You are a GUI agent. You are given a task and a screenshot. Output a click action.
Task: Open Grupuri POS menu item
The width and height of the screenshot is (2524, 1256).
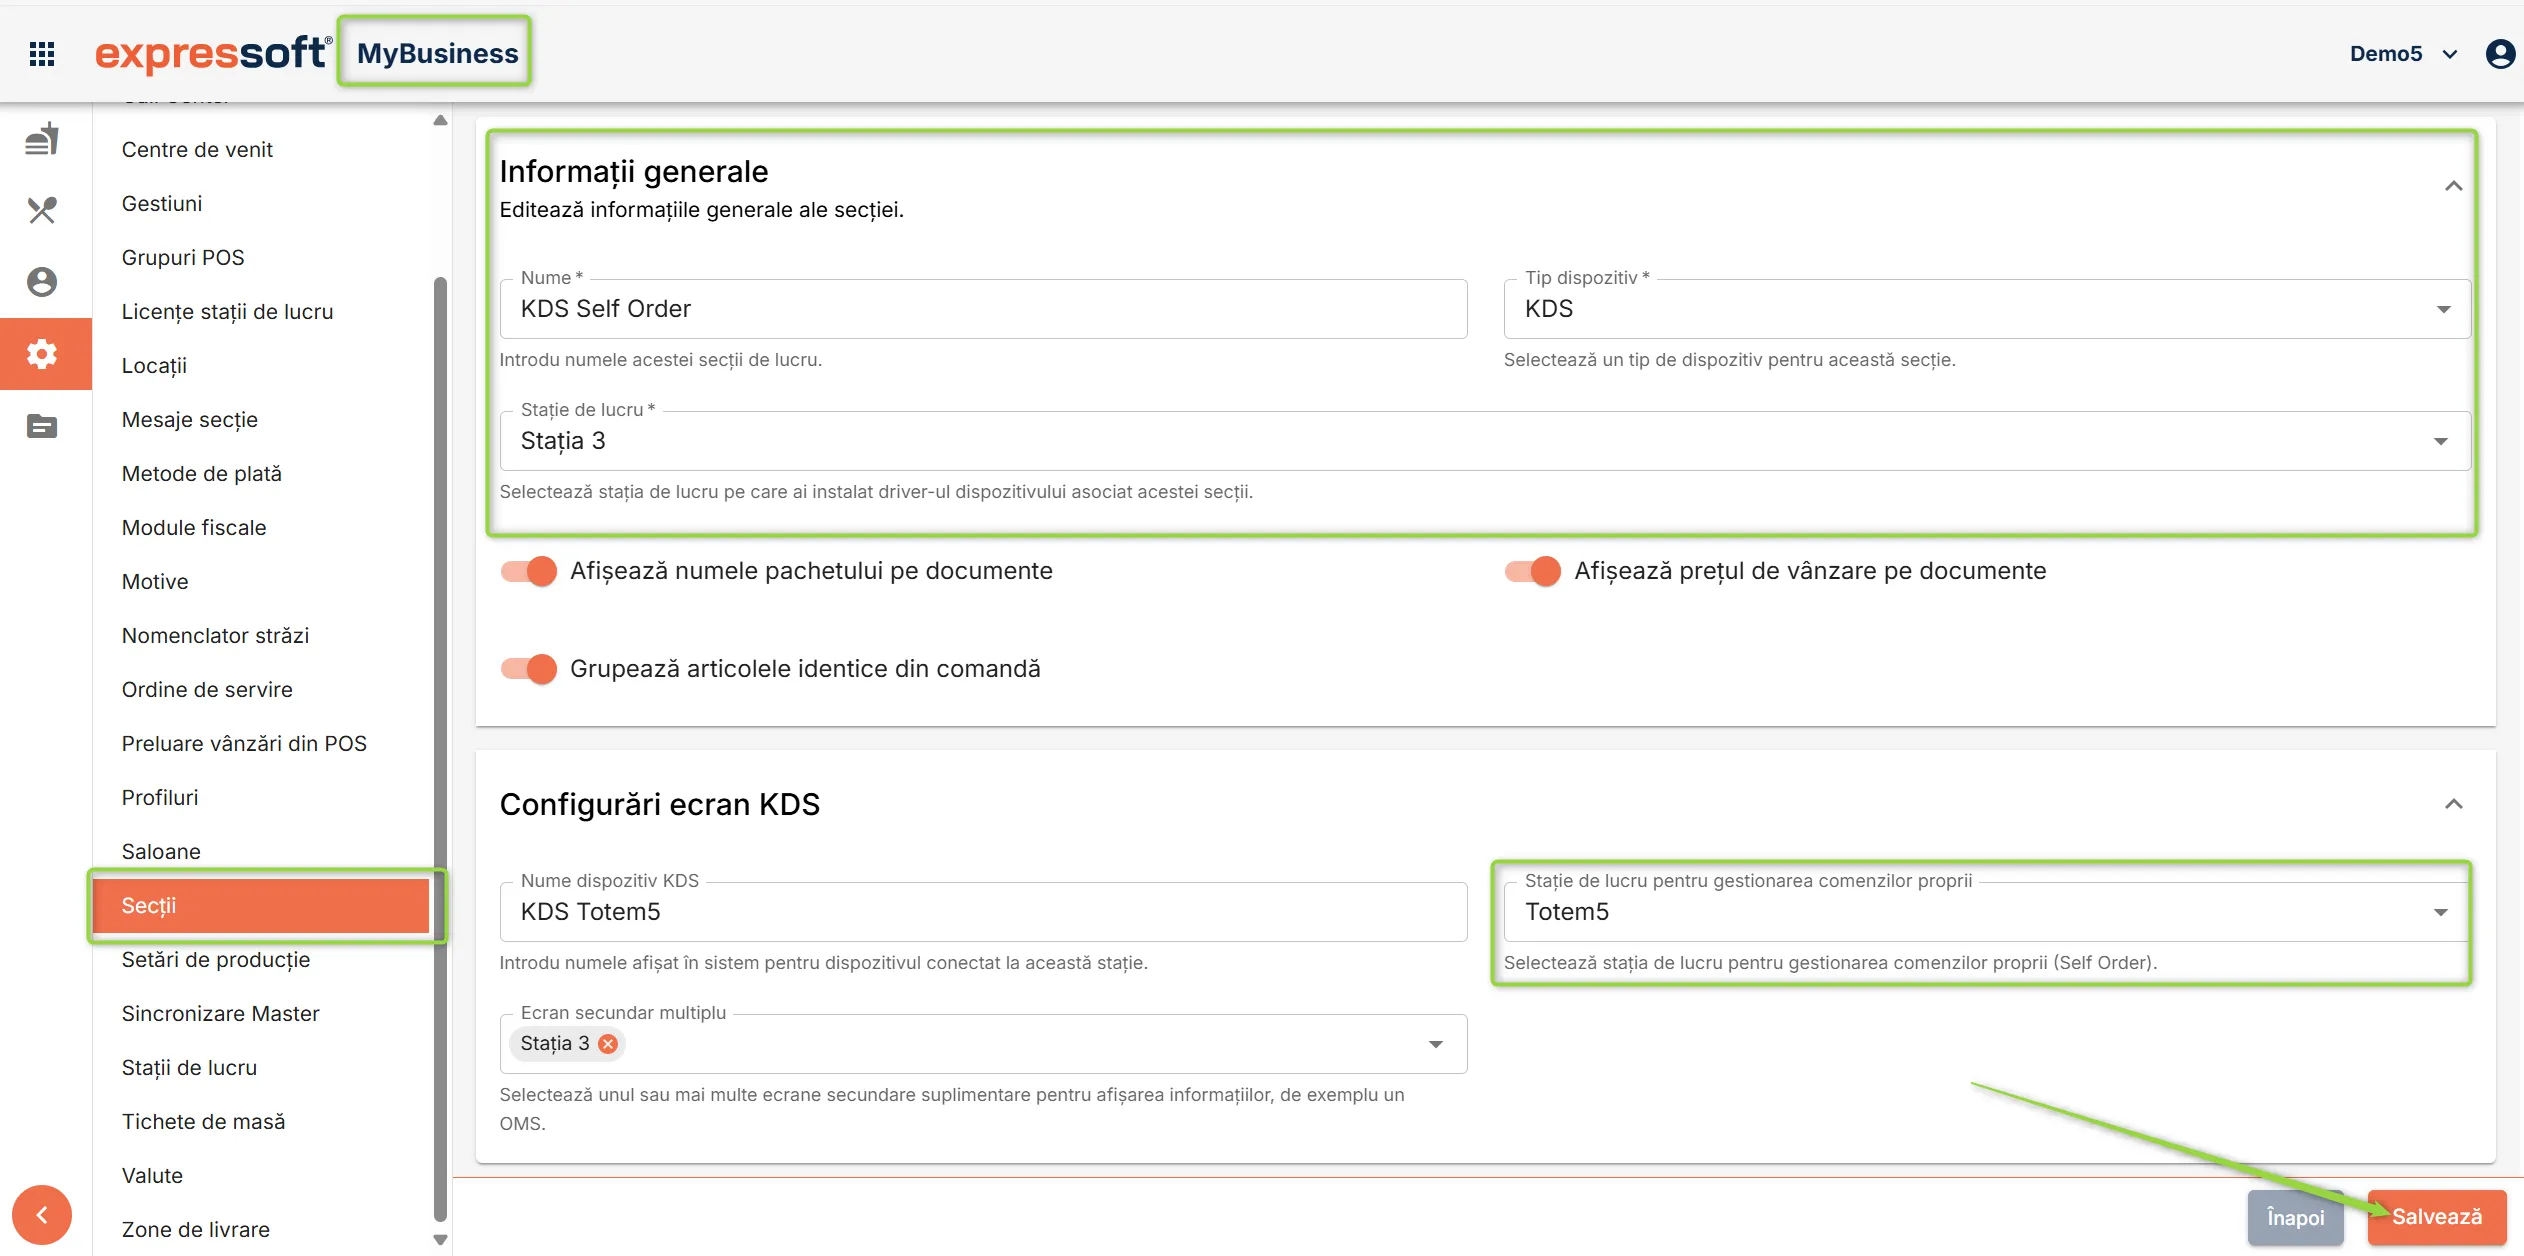[183, 258]
